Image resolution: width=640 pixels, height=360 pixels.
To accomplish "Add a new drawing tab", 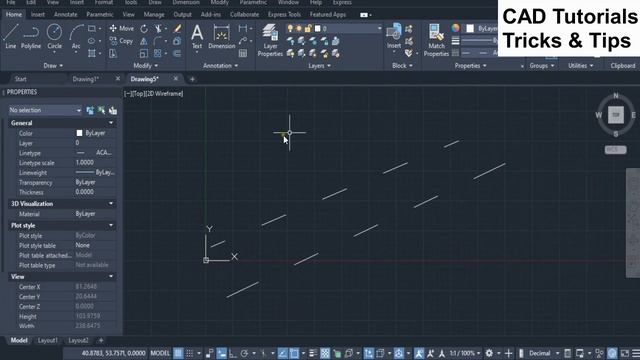I will pos(192,79).
